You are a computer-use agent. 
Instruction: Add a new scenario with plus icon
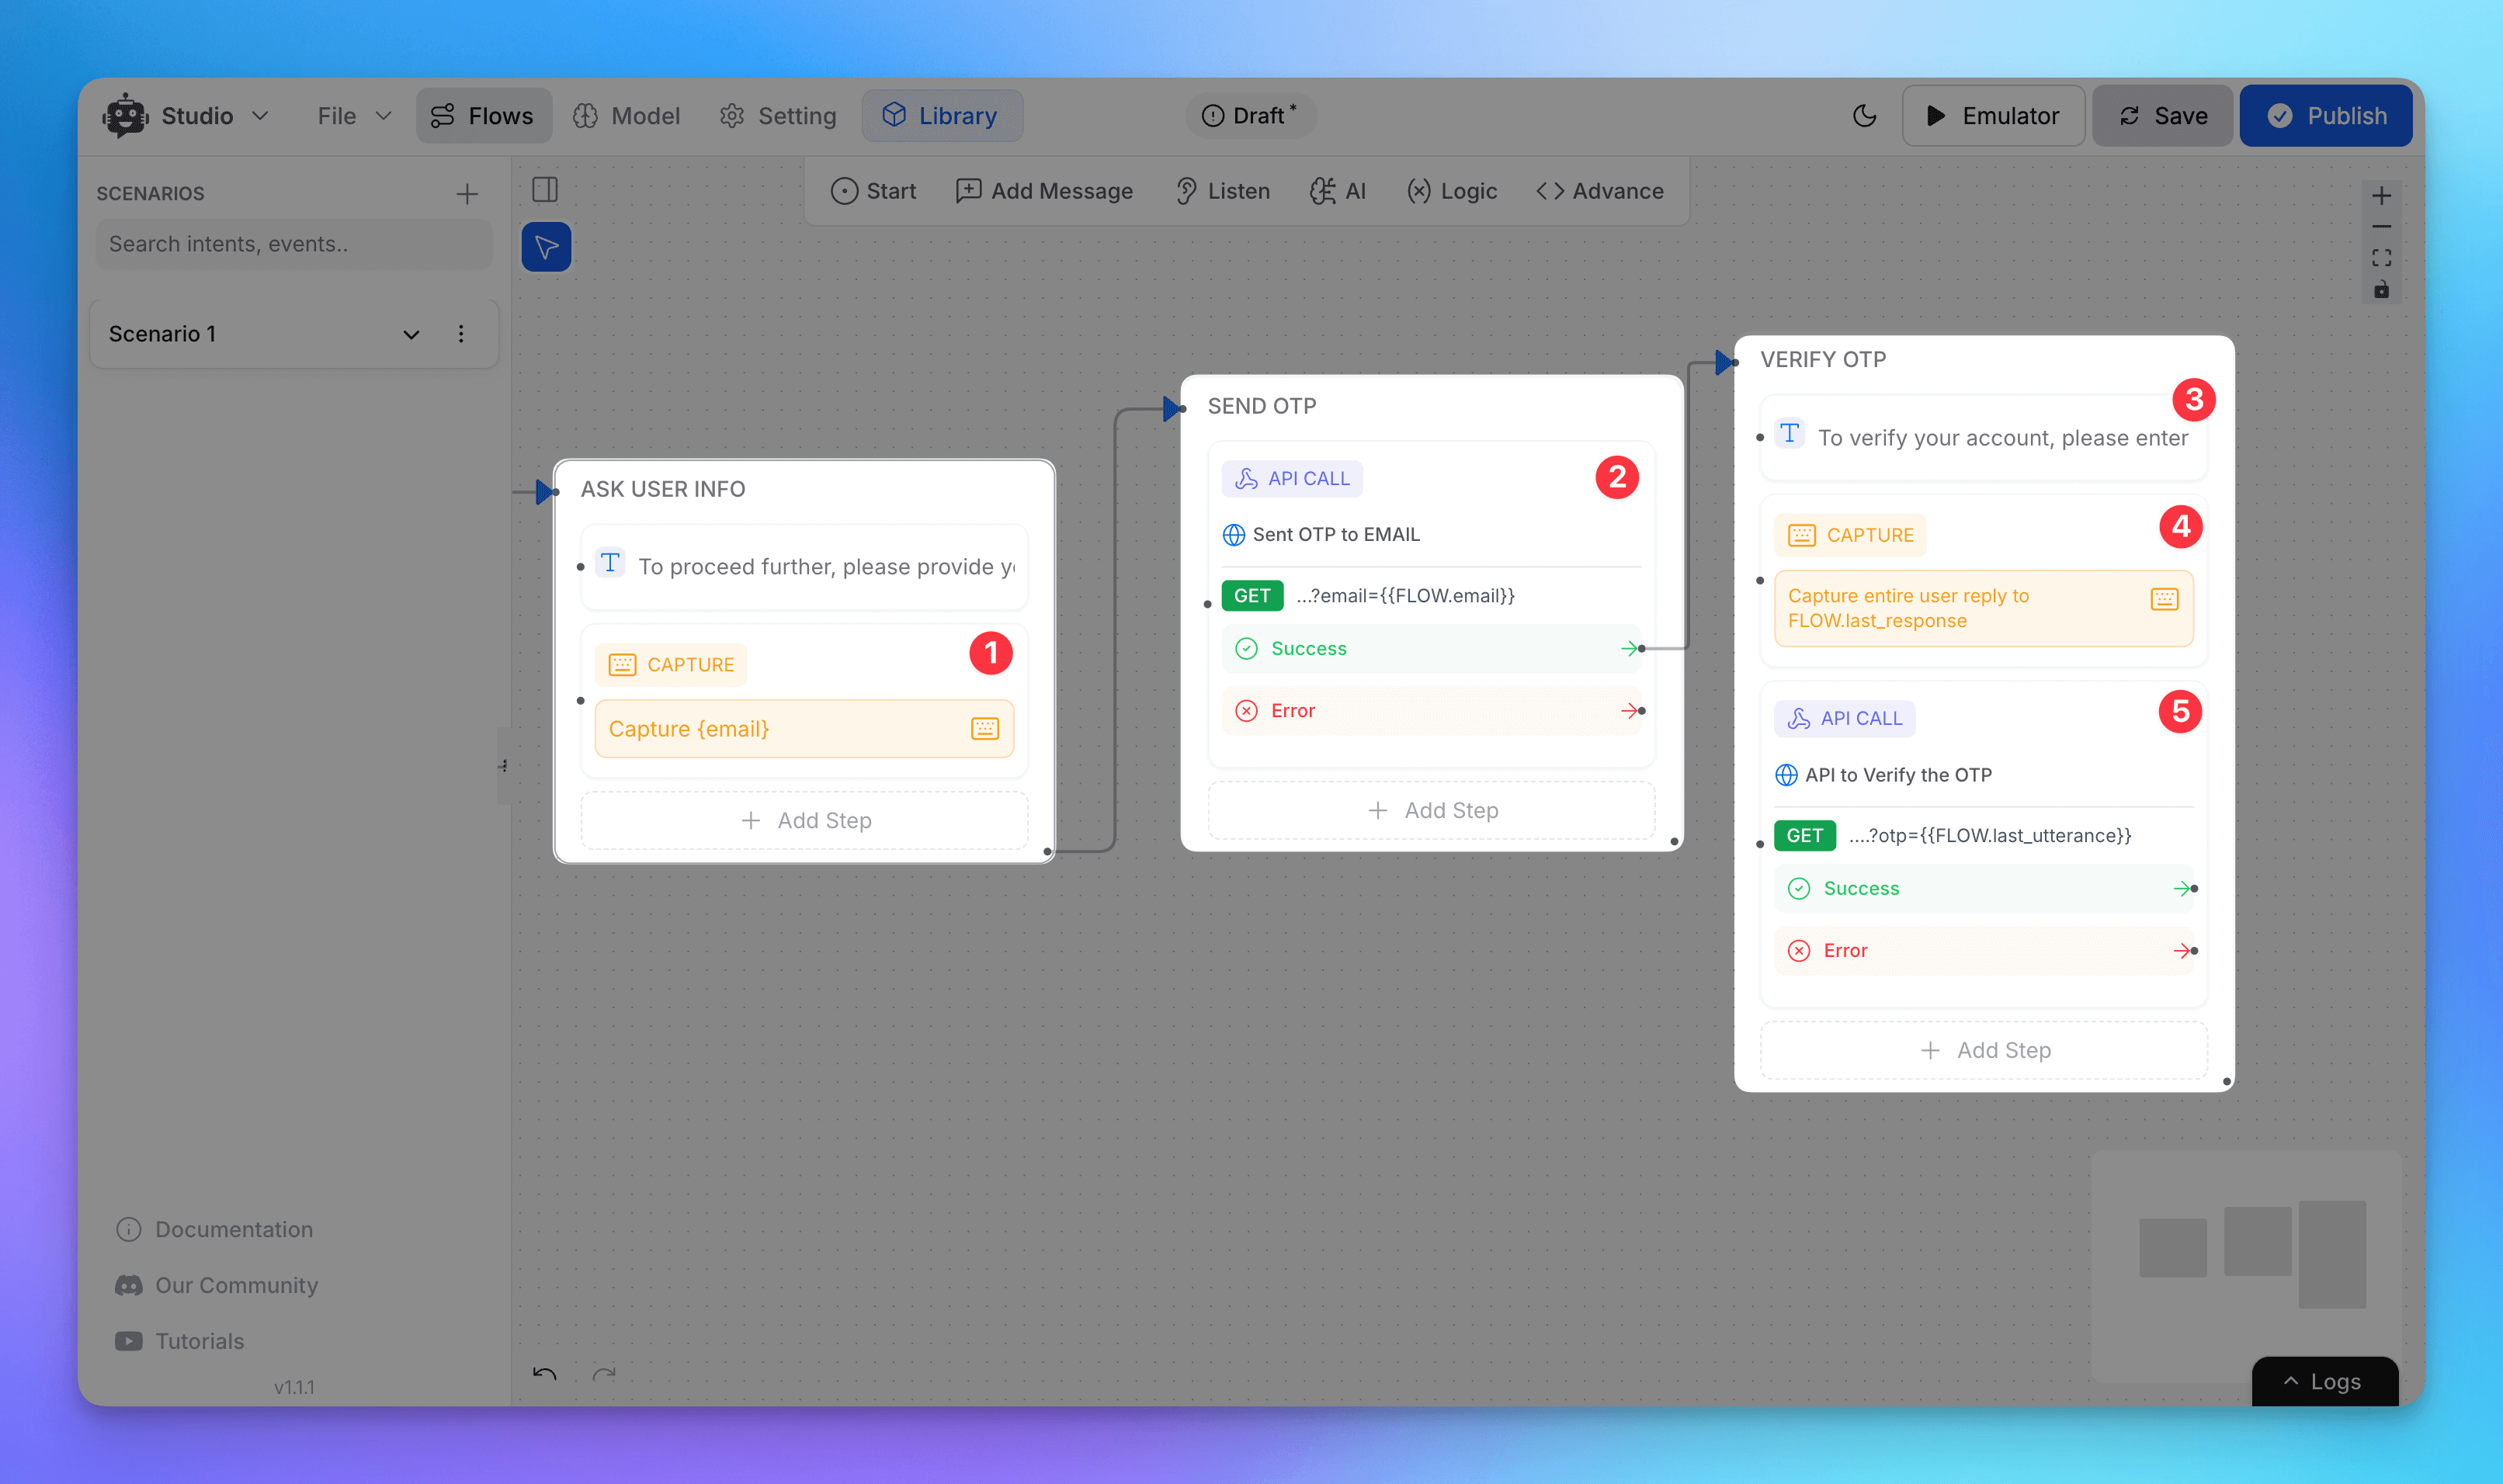pos(467,194)
